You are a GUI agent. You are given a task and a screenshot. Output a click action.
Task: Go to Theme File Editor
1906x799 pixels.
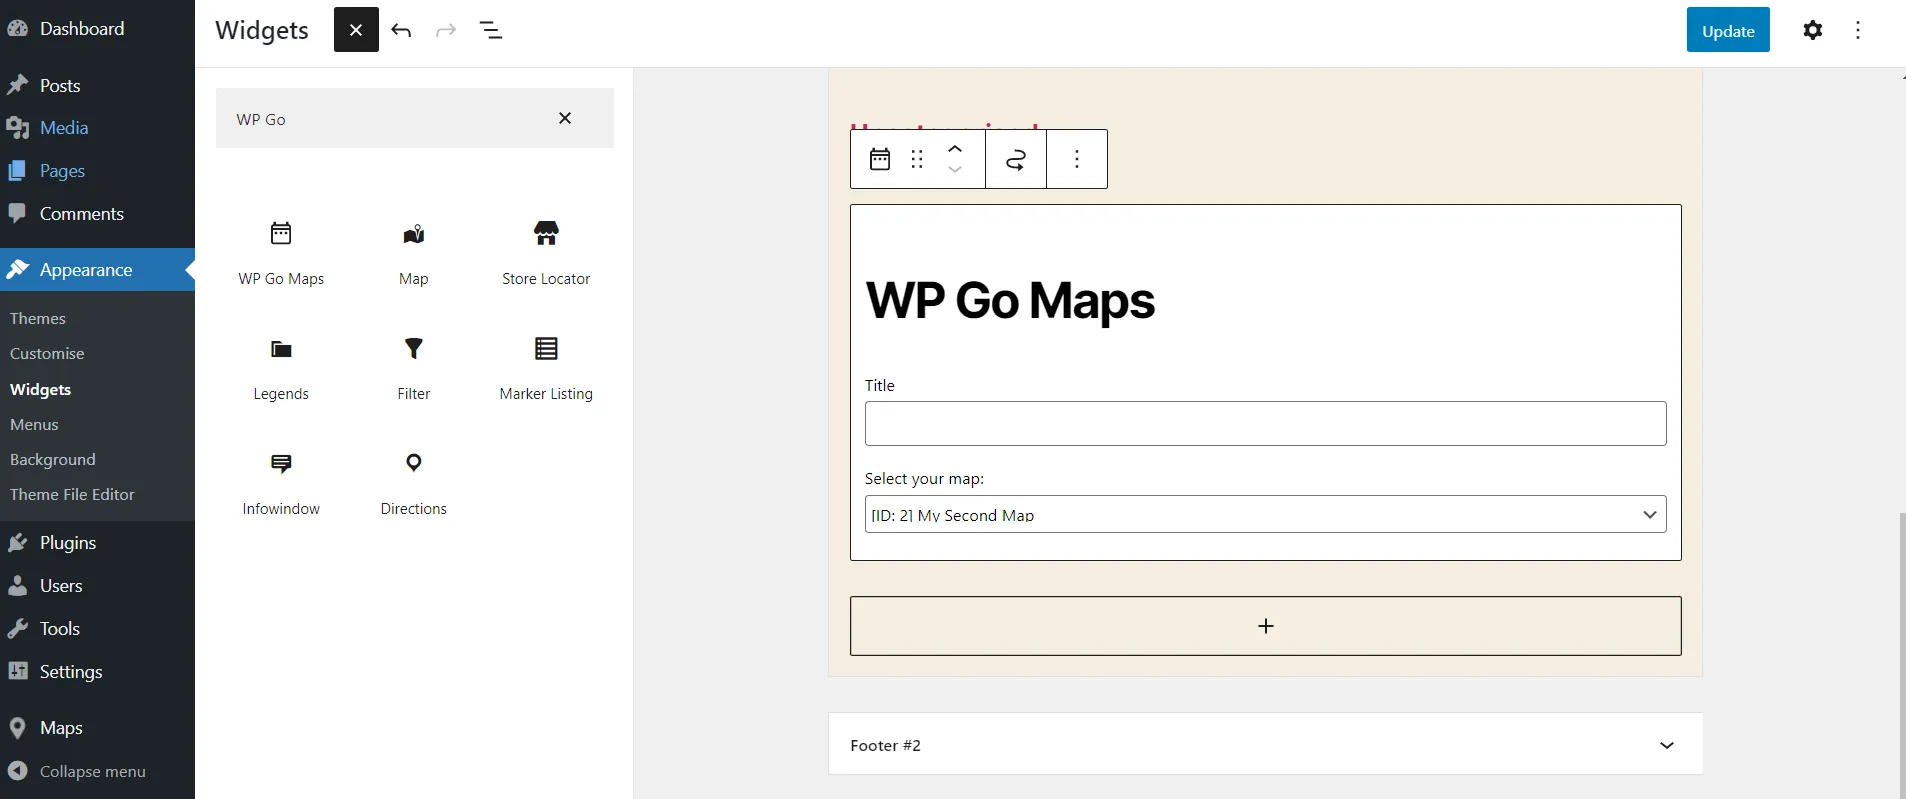[72, 494]
